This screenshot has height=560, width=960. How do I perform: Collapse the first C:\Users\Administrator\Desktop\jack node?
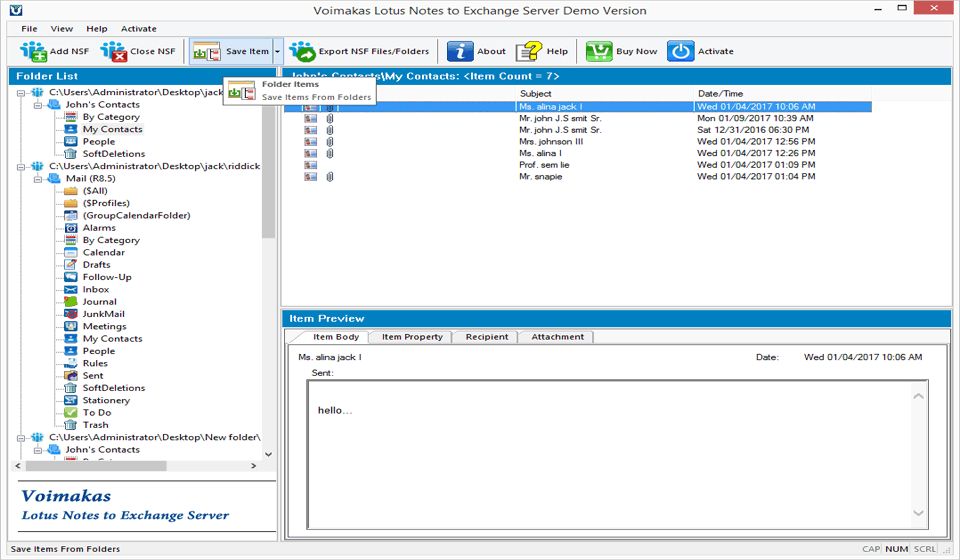point(21,92)
